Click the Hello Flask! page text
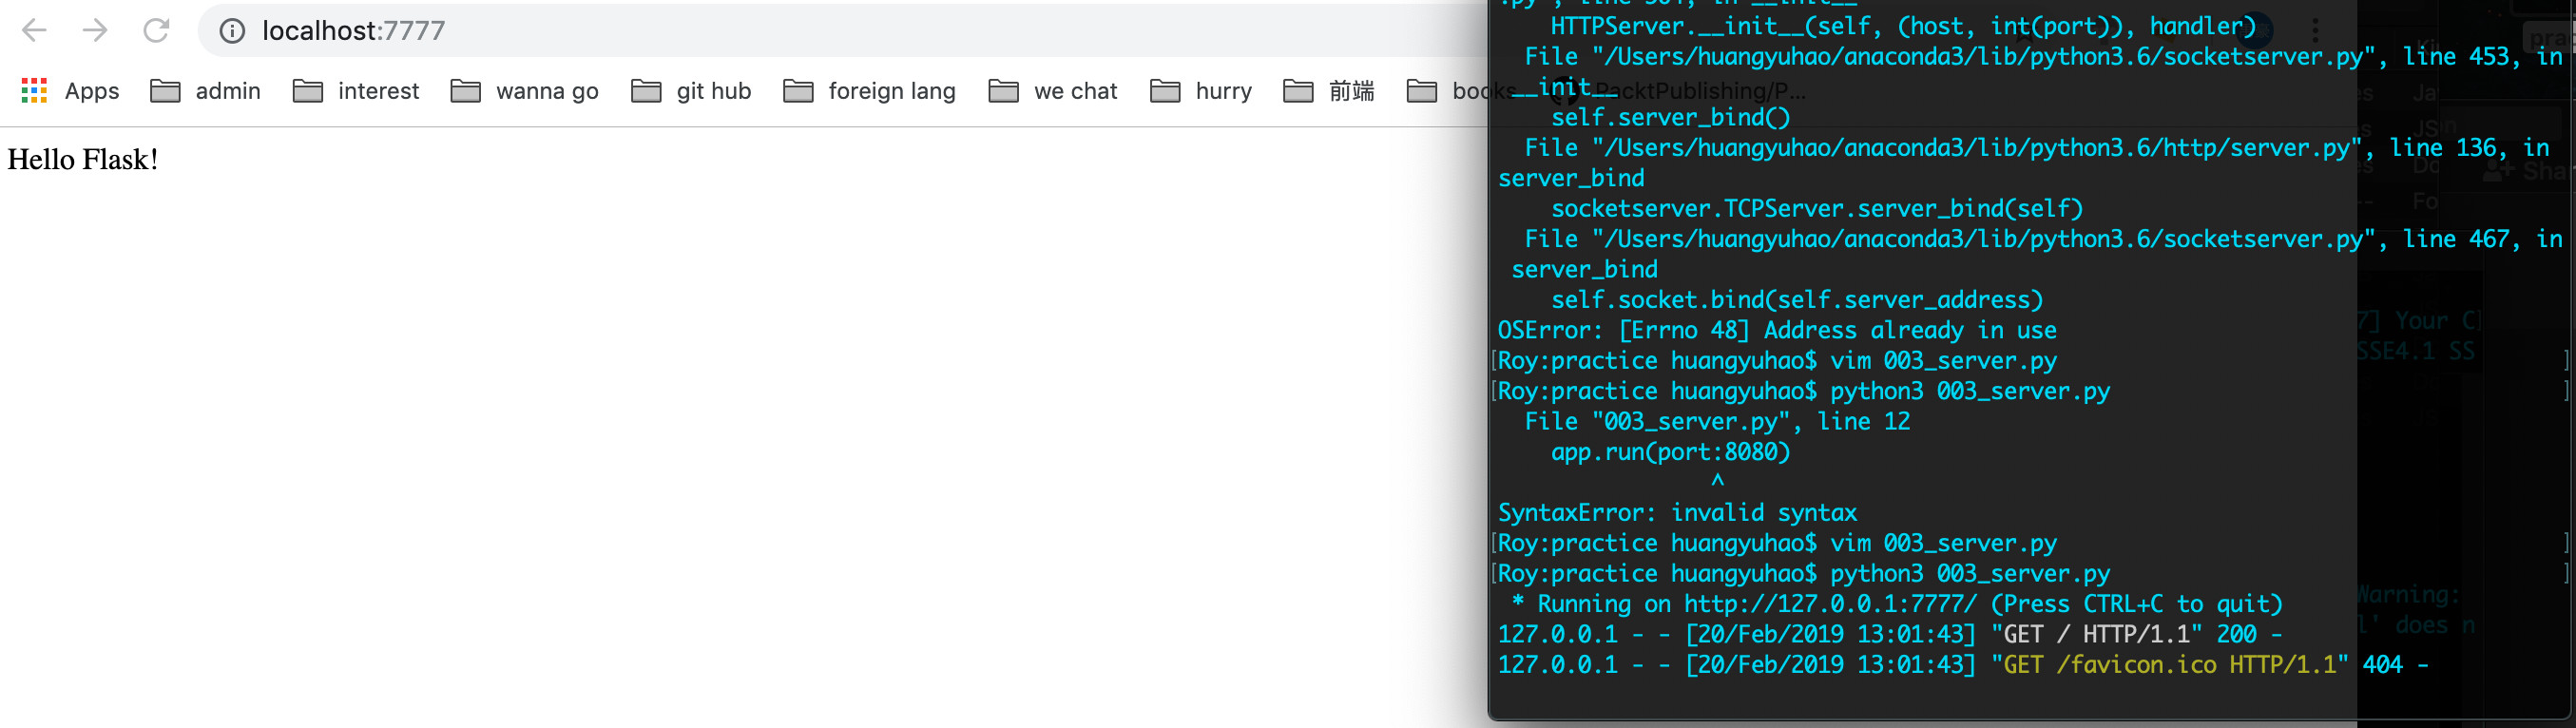The image size is (2576, 728). pos(83,160)
